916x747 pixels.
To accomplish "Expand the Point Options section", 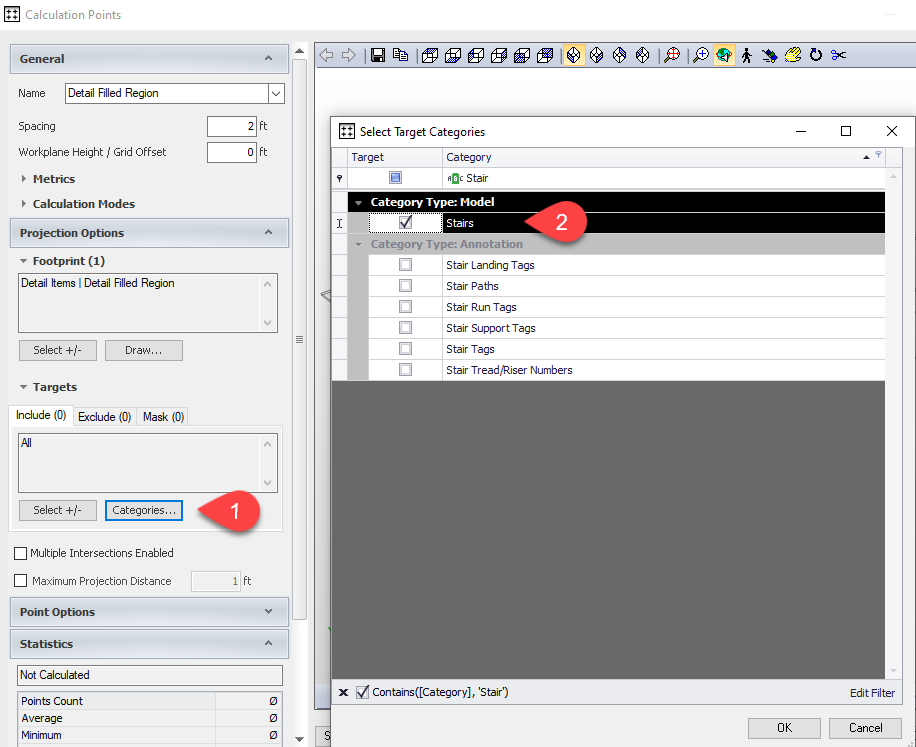I will 268,612.
